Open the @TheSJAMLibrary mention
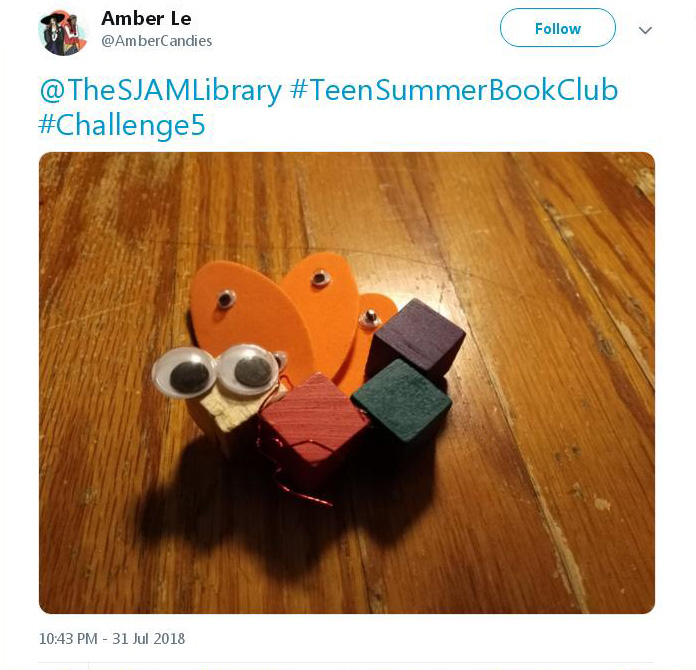Image resolution: width=696 pixels, height=670 pixels. (161, 90)
